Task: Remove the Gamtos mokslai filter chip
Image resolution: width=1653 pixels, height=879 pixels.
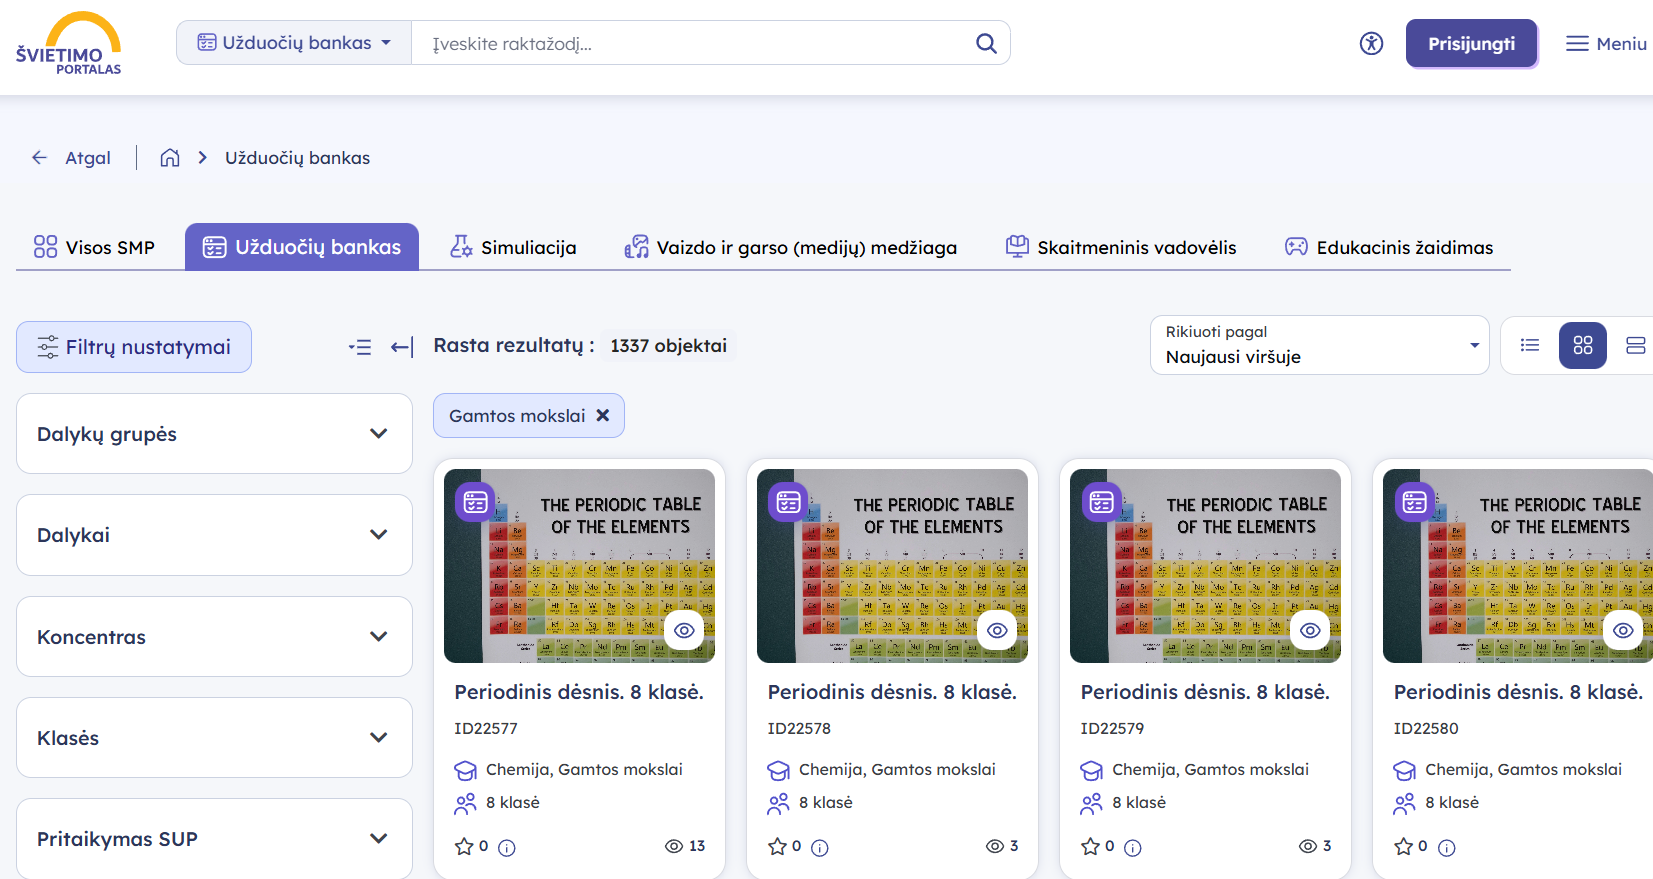Action: pos(603,415)
